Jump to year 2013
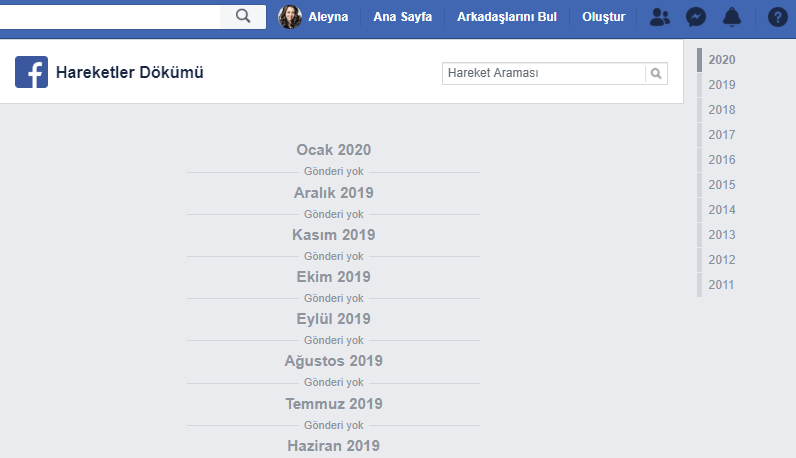 (x=721, y=235)
